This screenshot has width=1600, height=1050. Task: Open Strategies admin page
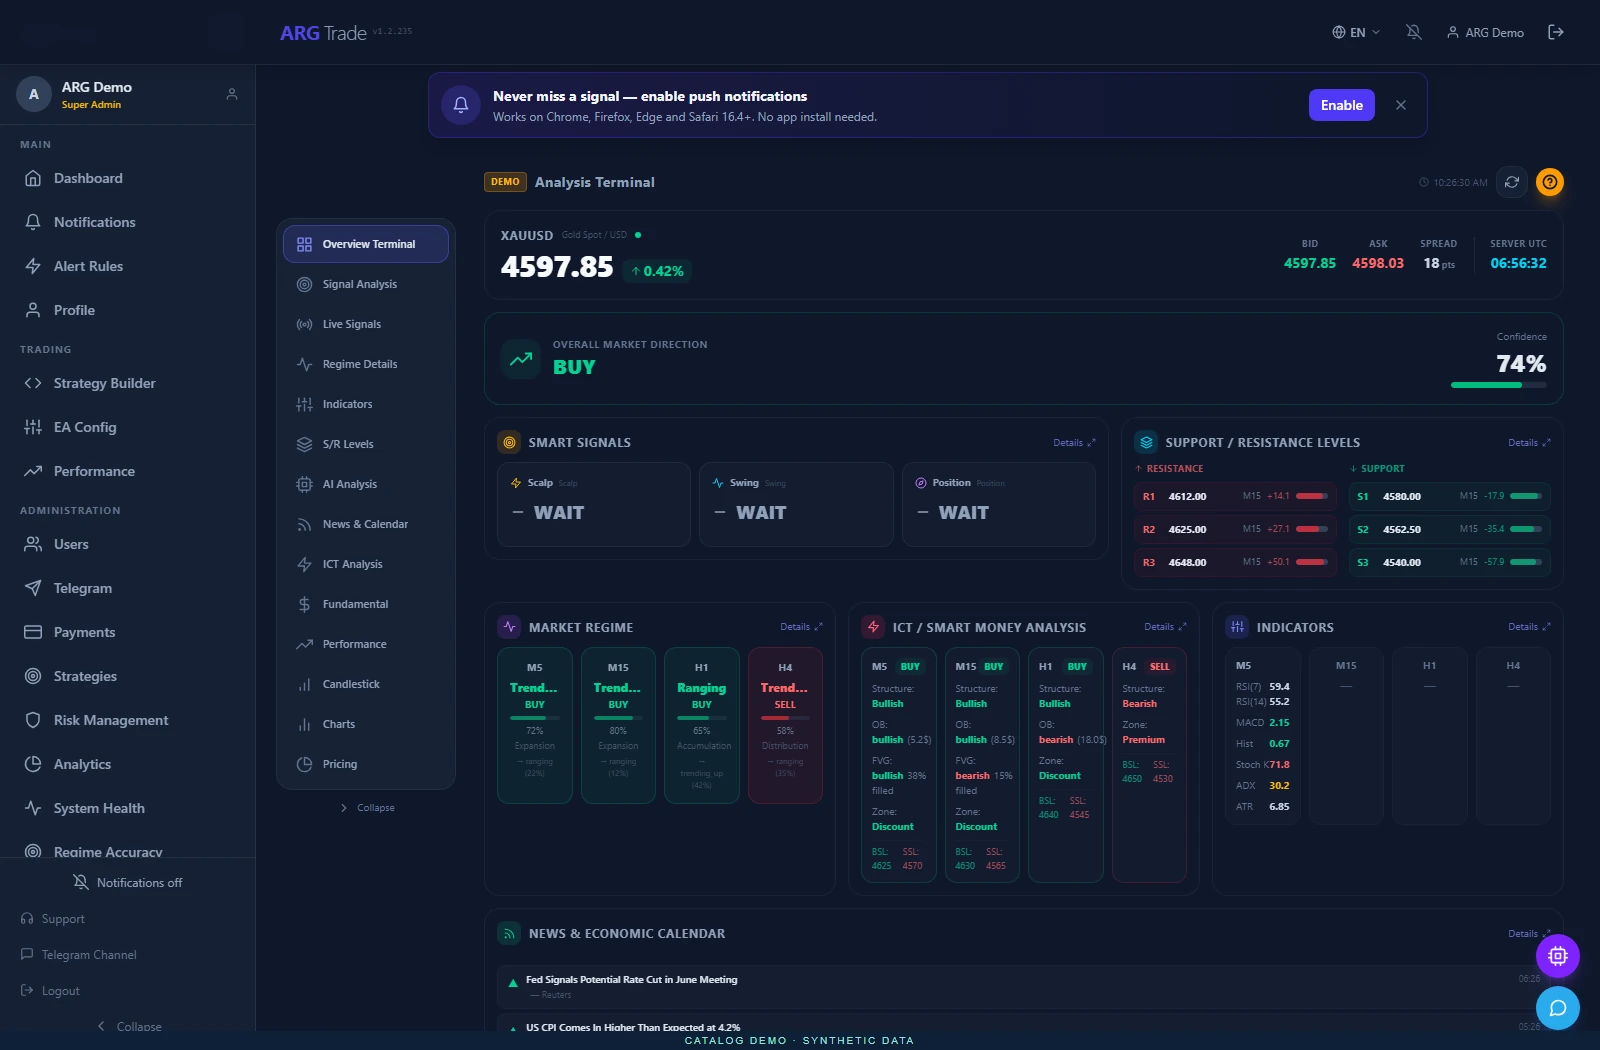click(127, 676)
